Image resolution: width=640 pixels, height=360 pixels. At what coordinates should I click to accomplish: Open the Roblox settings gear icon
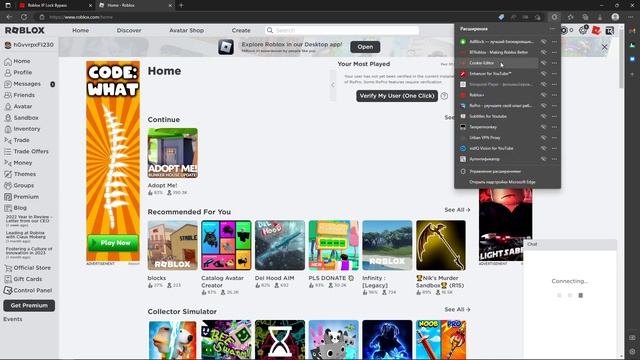coord(583,30)
